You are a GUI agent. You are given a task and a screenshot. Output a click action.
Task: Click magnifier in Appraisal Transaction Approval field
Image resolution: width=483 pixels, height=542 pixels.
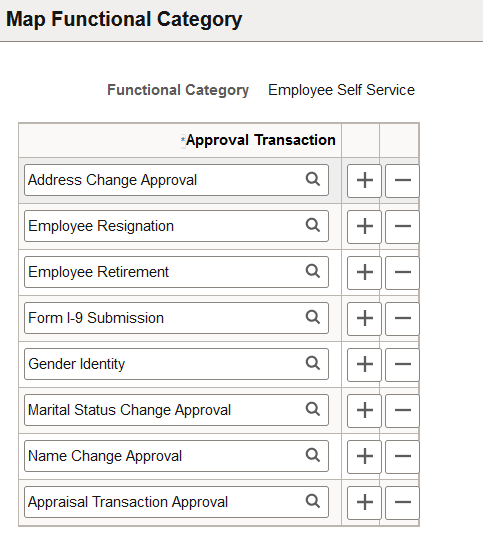313,502
